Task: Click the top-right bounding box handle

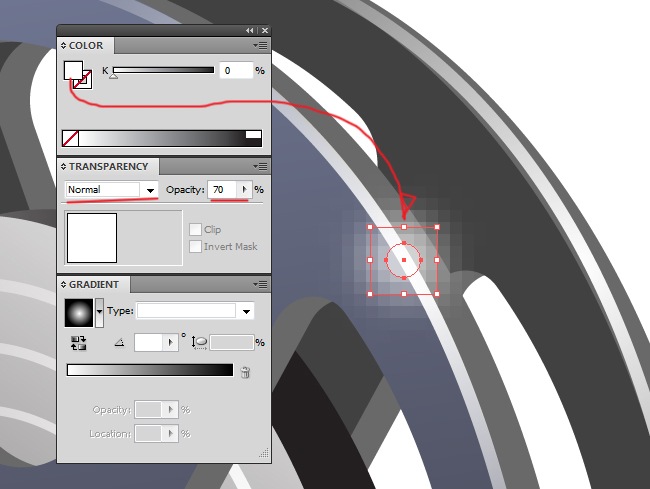Action: (x=437, y=227)
